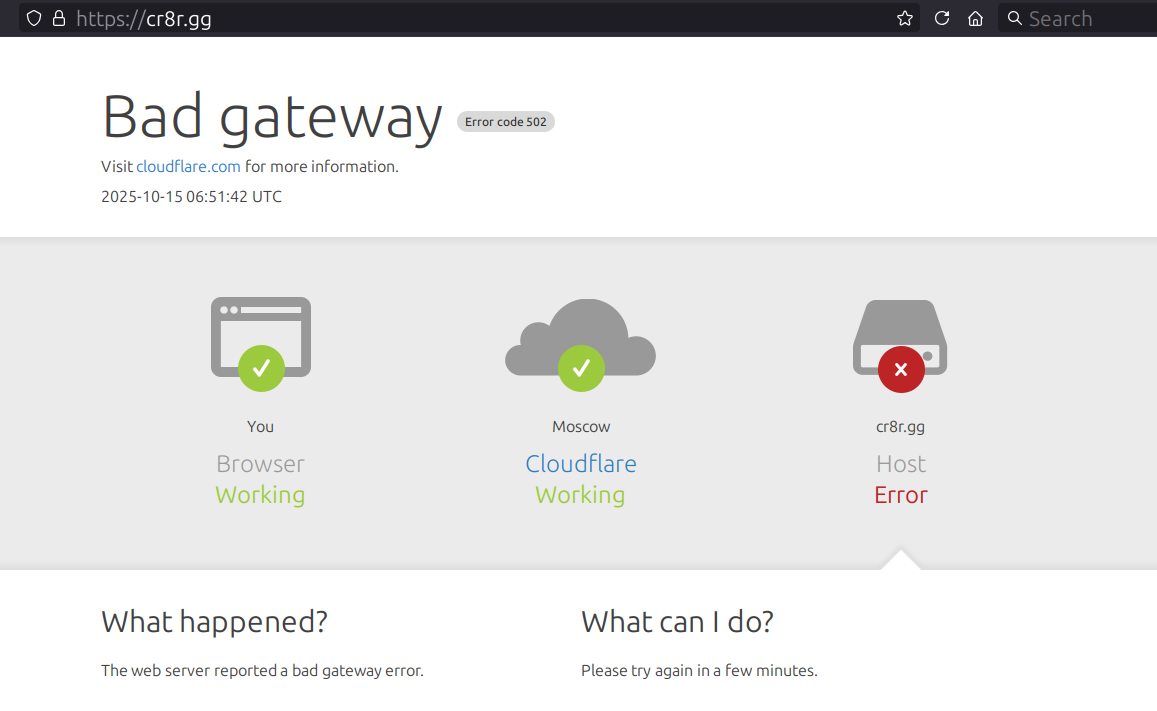This screenshot has width=1157, height=711.
Task: Open the cloudflare.com link for more information
Action: click(x=188, y=167)
